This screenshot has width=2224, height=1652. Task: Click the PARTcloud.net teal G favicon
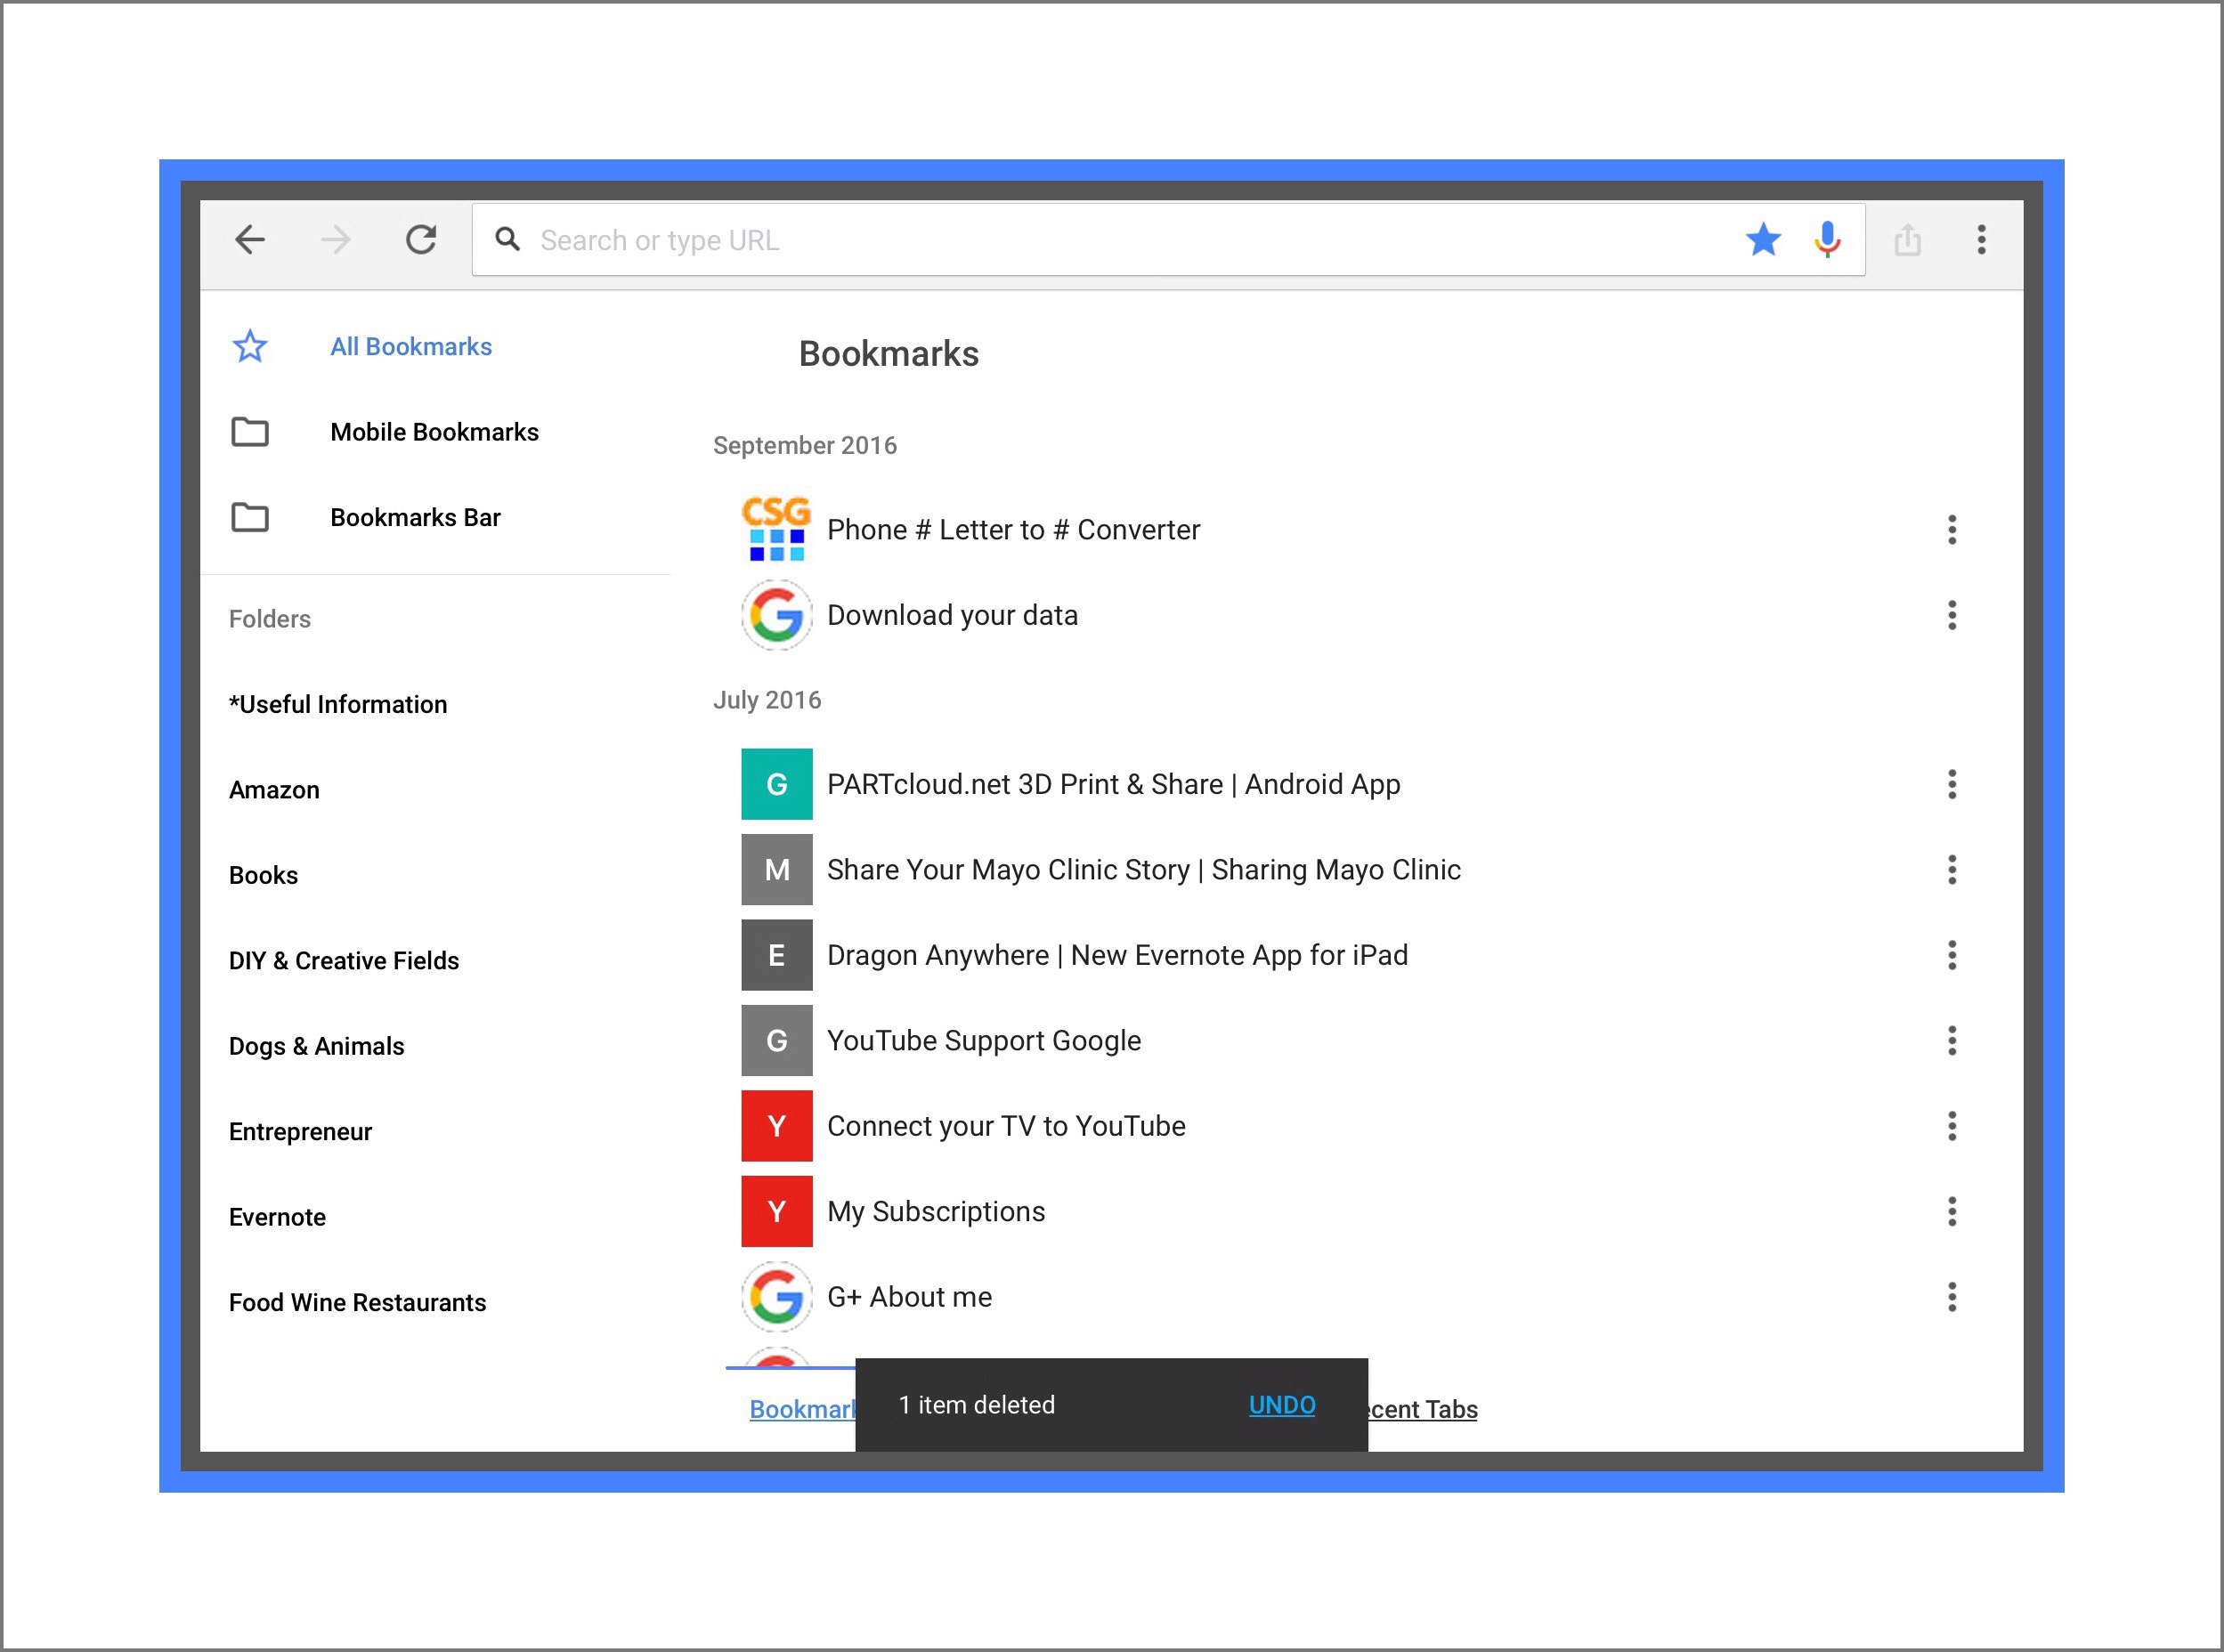pyautogui.click(x=776, y=785)
